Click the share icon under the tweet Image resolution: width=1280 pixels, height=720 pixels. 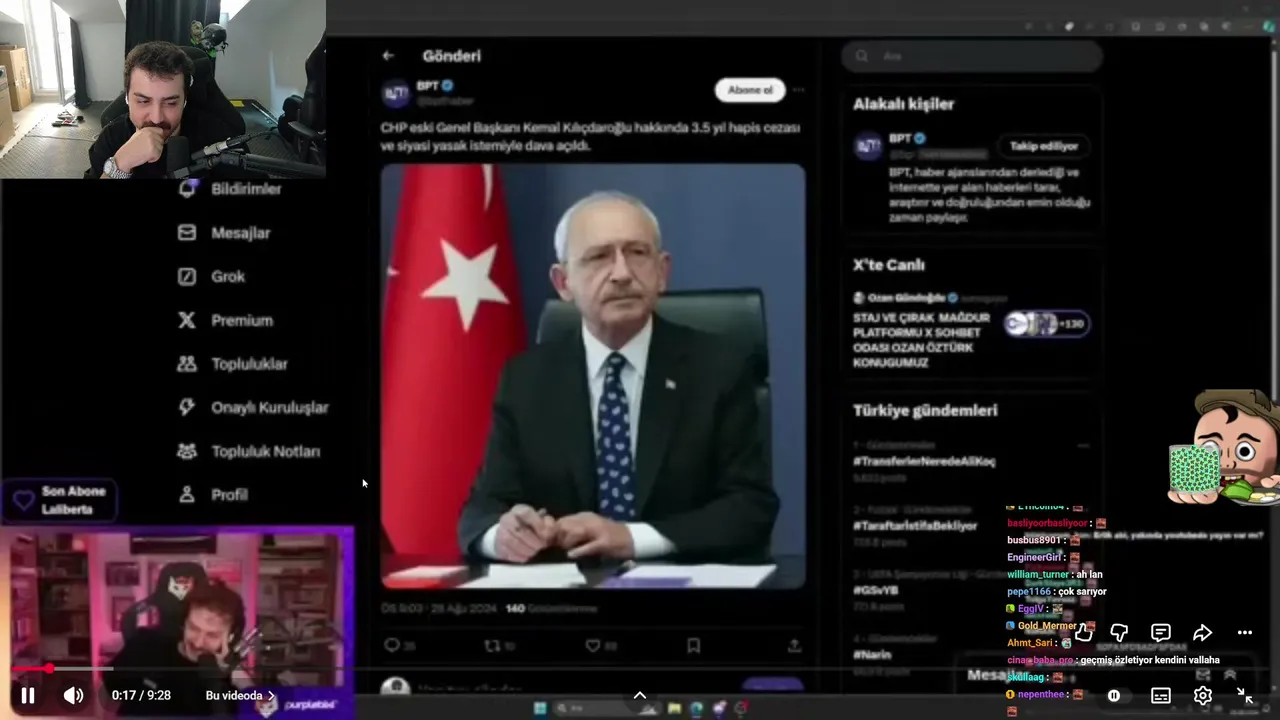[x=794, y=646]
